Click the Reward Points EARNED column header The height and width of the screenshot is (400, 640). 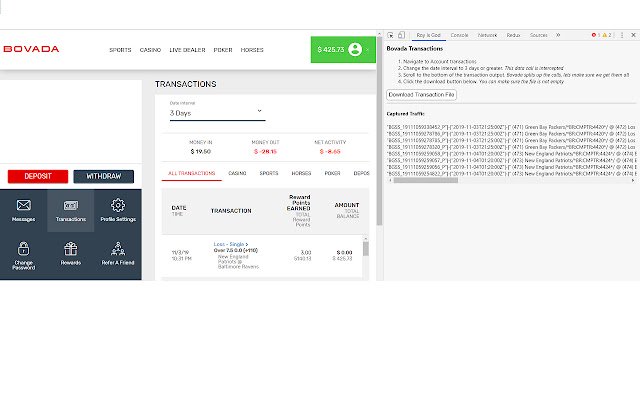click(x=298, y=202)
